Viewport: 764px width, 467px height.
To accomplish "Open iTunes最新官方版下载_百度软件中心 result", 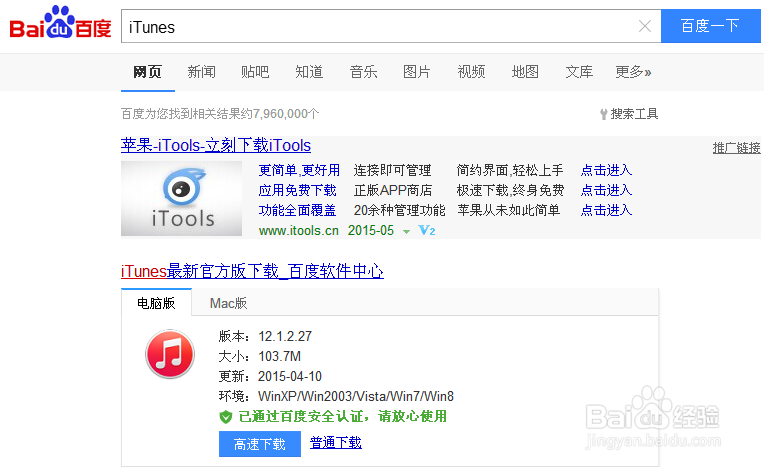I will pyautogui.click(x=252, y=271).
